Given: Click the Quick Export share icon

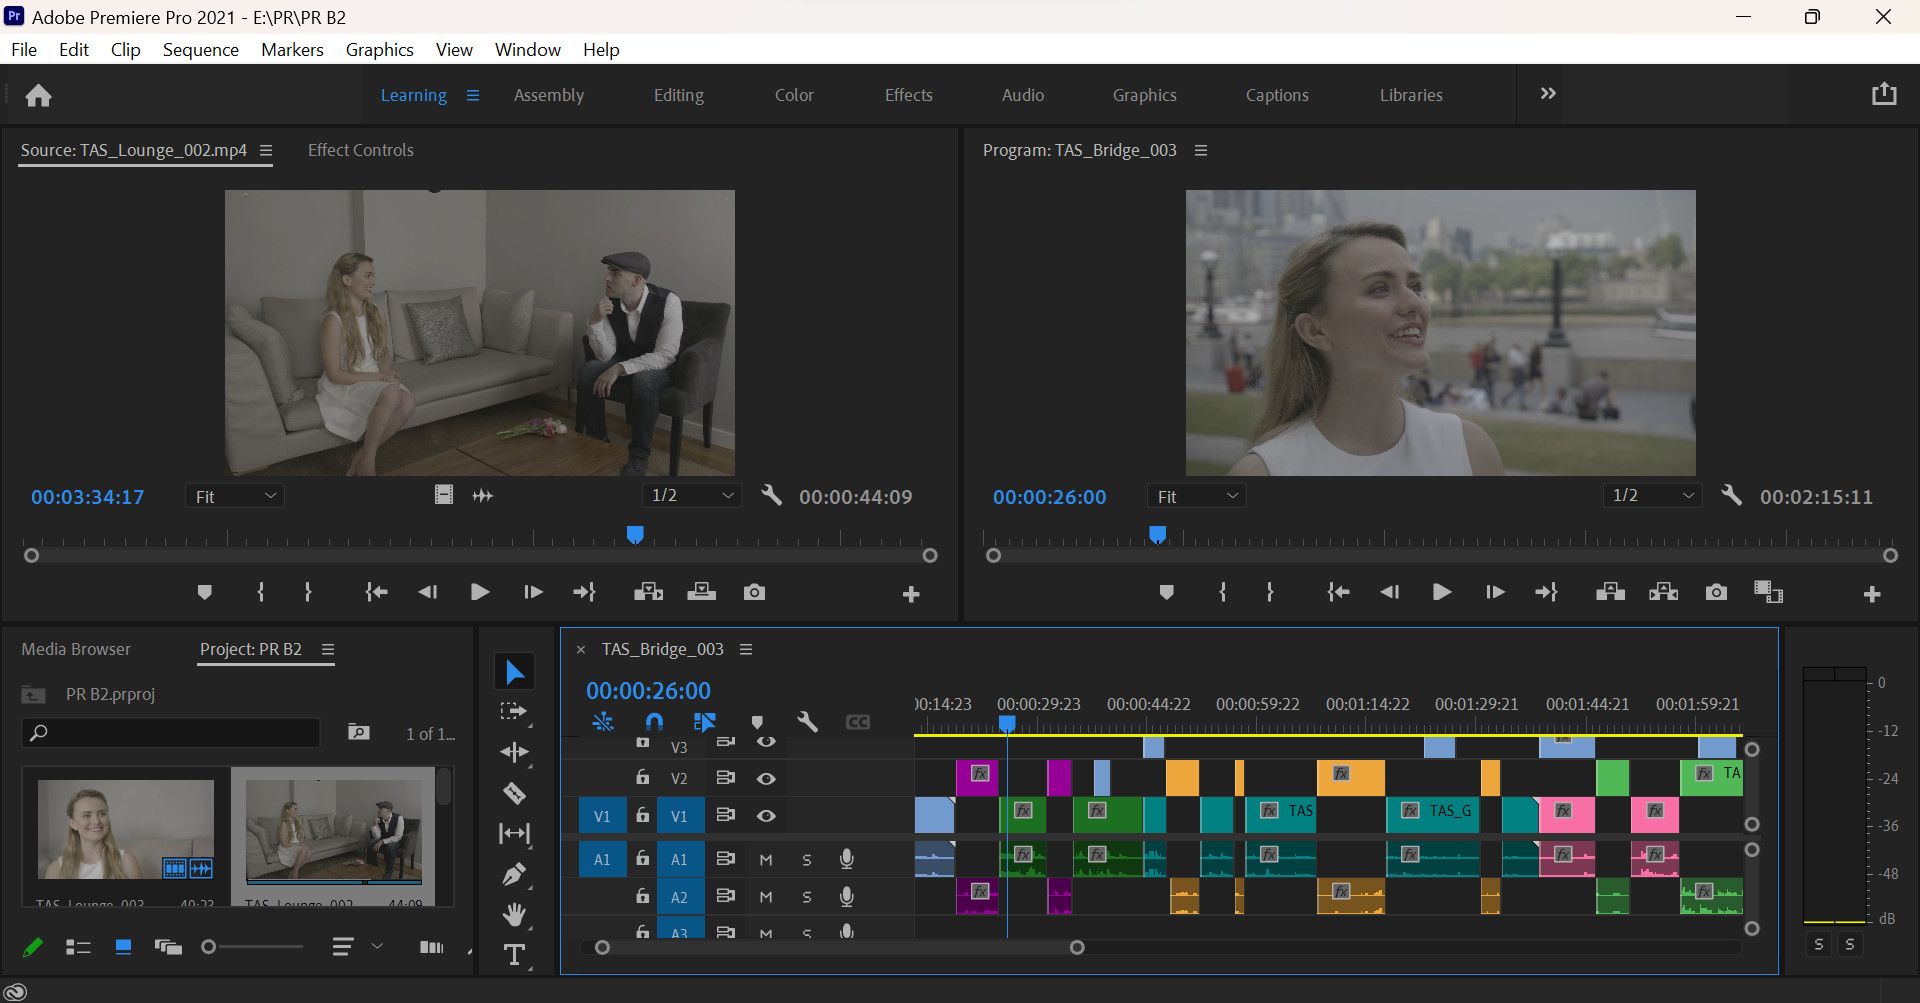Looking at the screenshot, I should [x=1884, y=94].
